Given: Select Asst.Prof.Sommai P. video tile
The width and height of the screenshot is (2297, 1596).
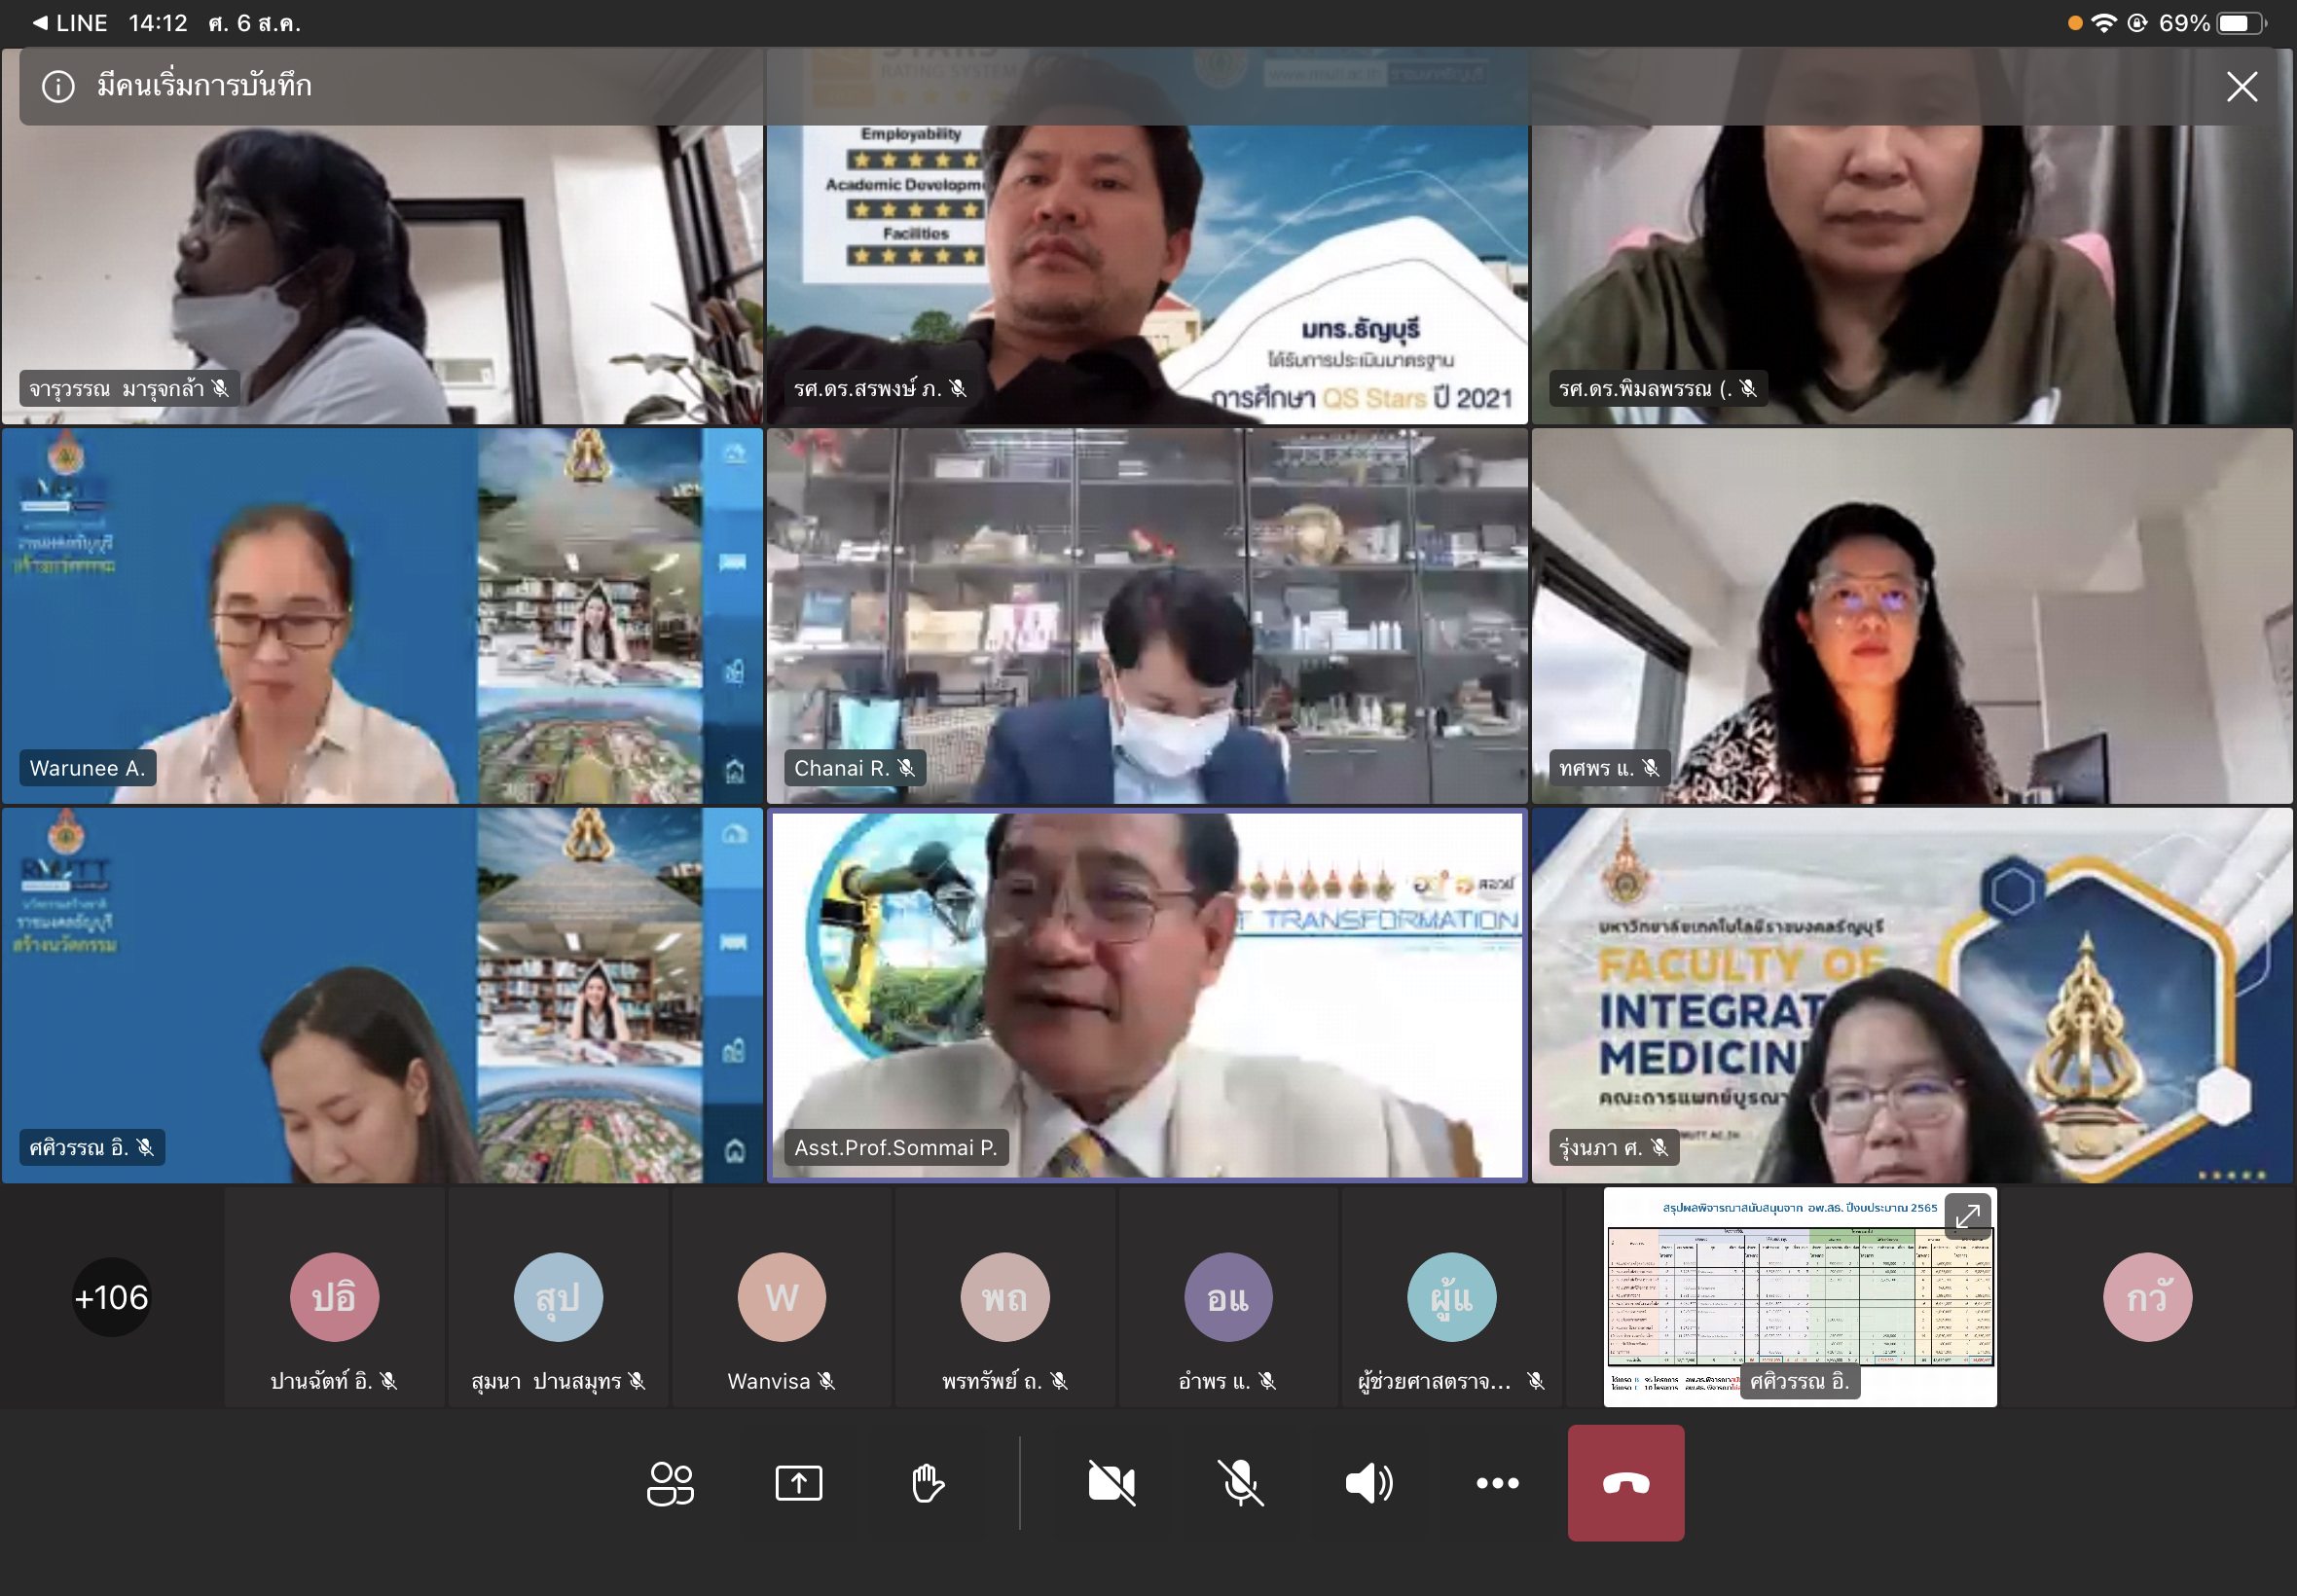Looking at the screenshot, I should pyautogui.click(x=1146, y=995).
